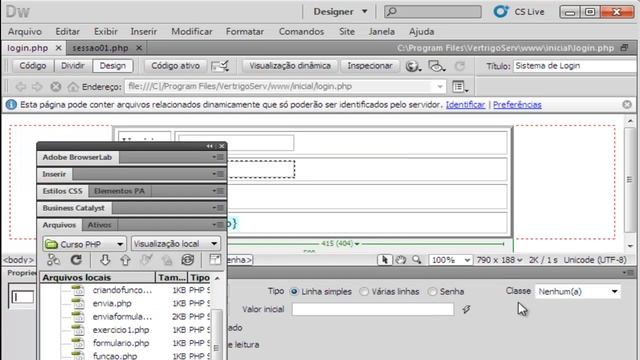
Task: Click the Put files up-arrow icon
Action: [125, 260]
